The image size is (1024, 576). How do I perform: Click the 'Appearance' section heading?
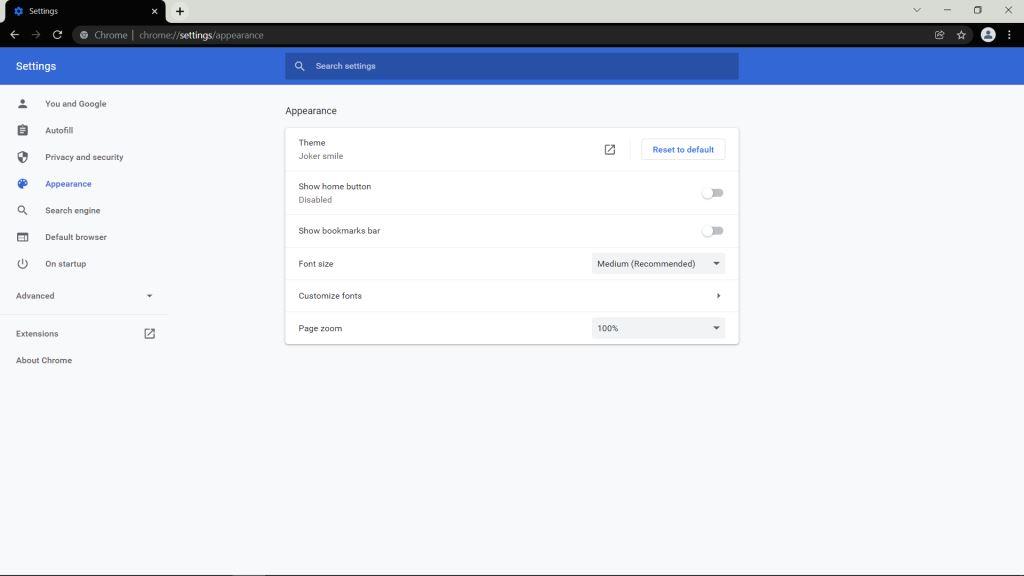click(x=311, y=111)
